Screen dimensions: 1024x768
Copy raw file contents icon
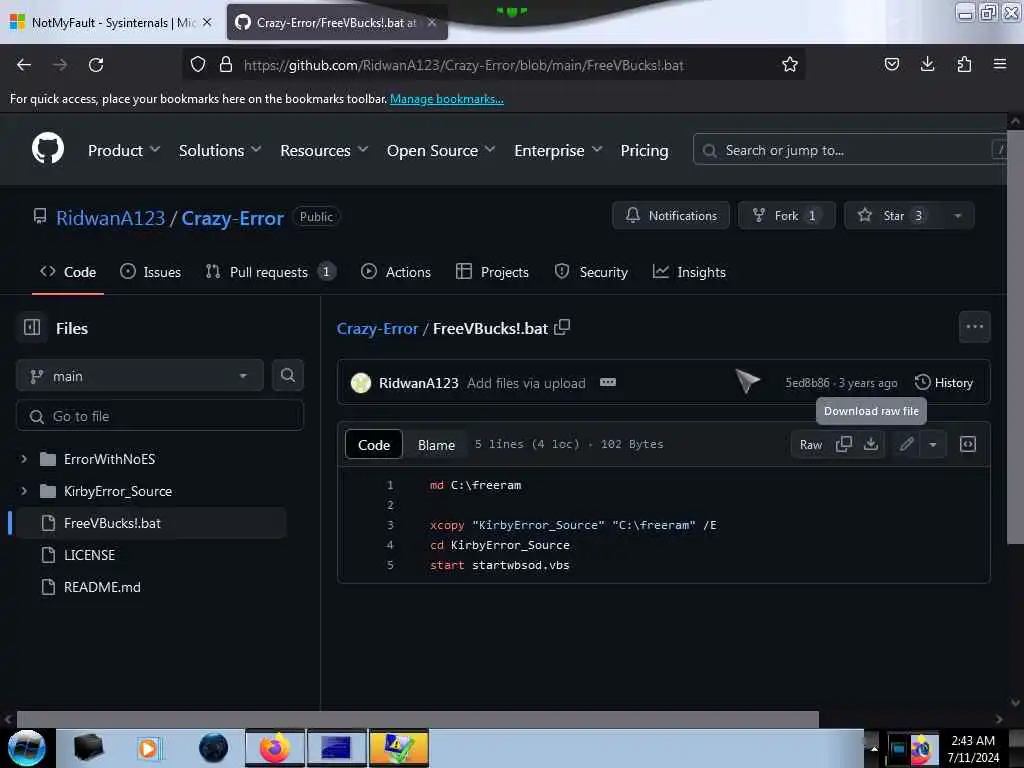click(843, 445)
